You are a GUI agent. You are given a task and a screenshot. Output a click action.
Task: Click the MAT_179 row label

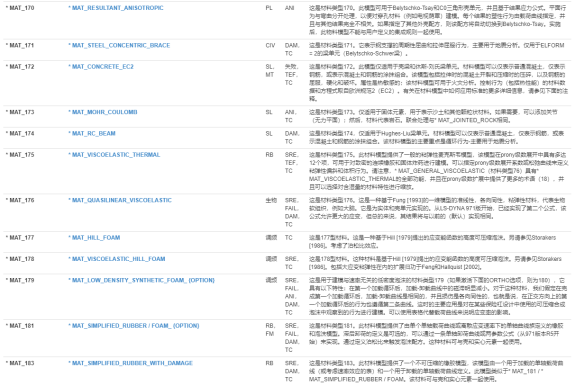point(20,280)
